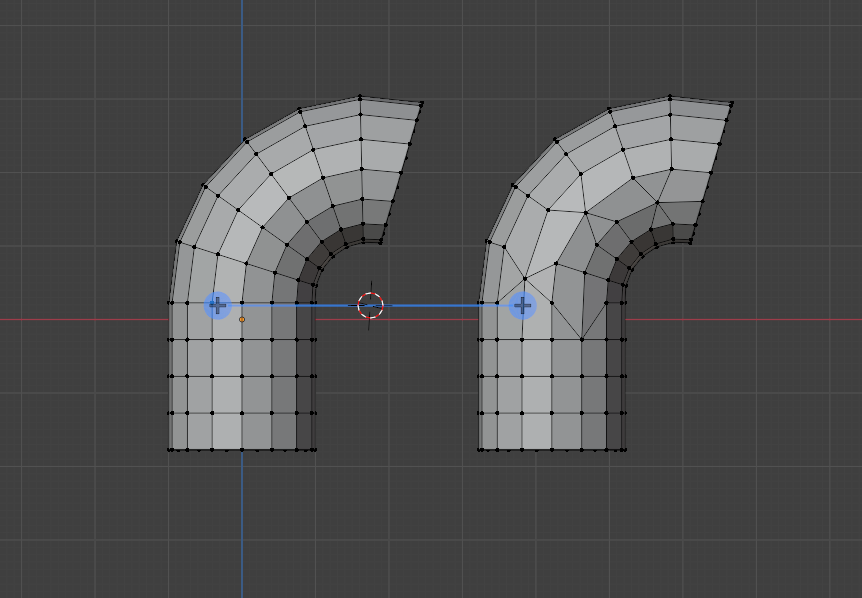This screenshot has width=862, height=598.
Task: Select the top-right corner vertex of left pipe
Action: (422, 103)
